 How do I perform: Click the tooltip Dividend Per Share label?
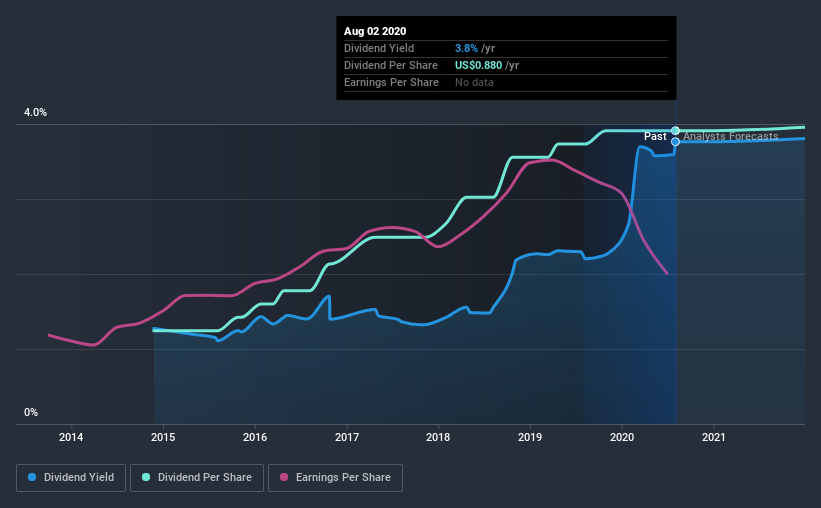391,65
